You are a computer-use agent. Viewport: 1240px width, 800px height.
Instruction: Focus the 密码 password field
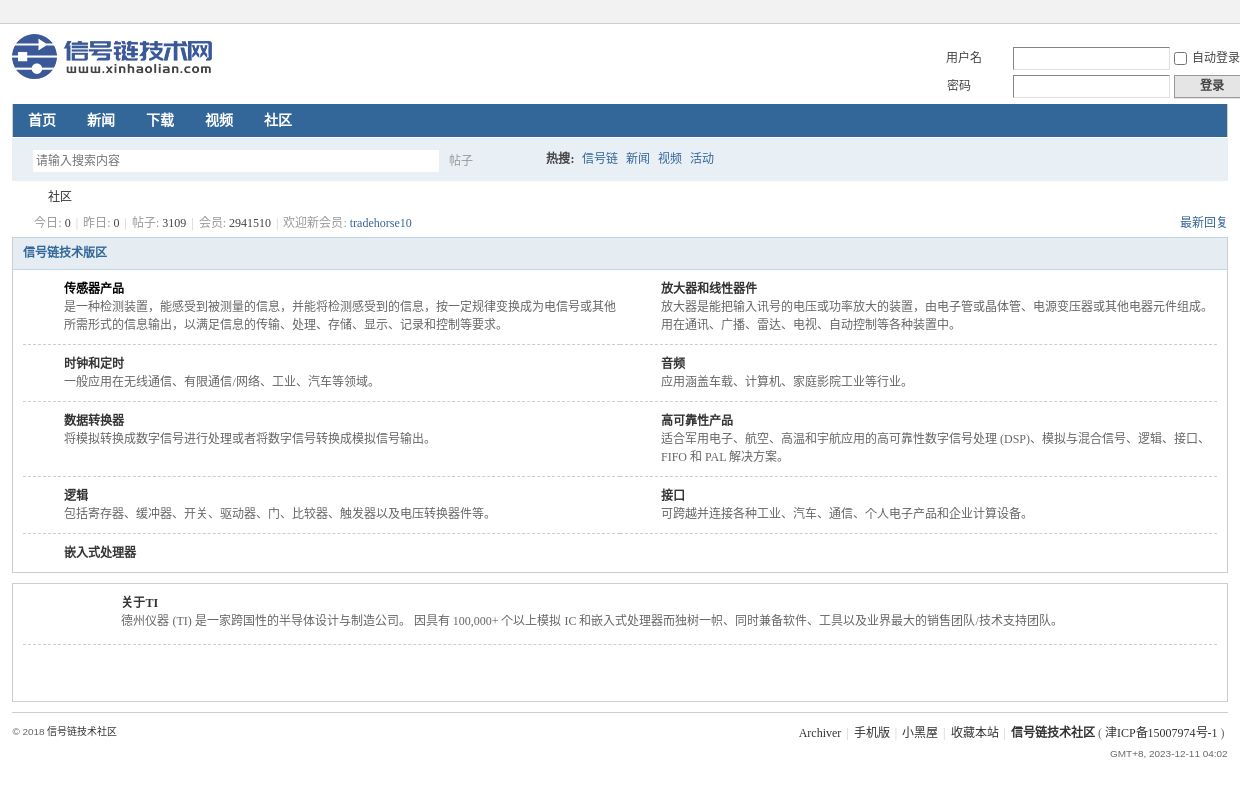(x=1090, y=87)
